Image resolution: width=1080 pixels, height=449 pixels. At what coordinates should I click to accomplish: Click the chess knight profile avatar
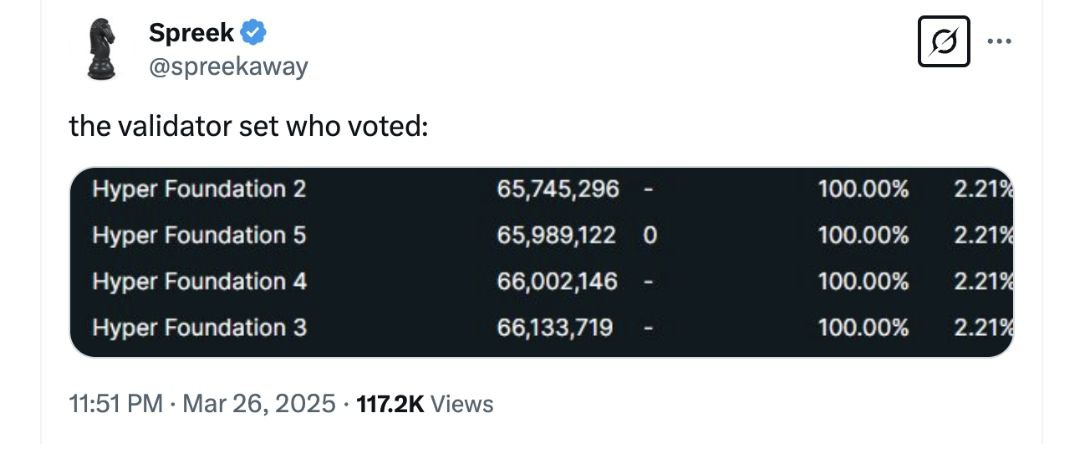click(101, 49)
